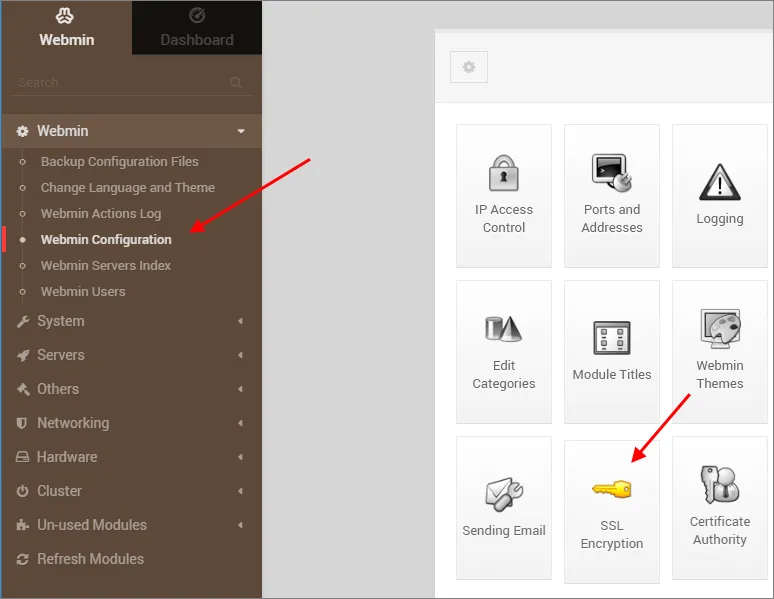Click the IP Access Control caption text
Viewport: 774px width, 599px height.
[x=503, y=218]
